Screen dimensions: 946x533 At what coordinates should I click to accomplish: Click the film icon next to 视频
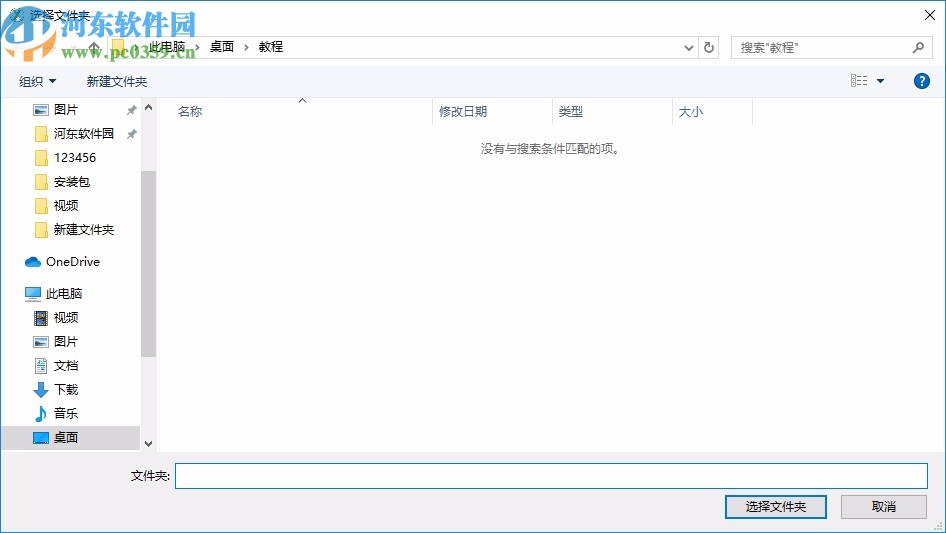click(x=40, y=318)
